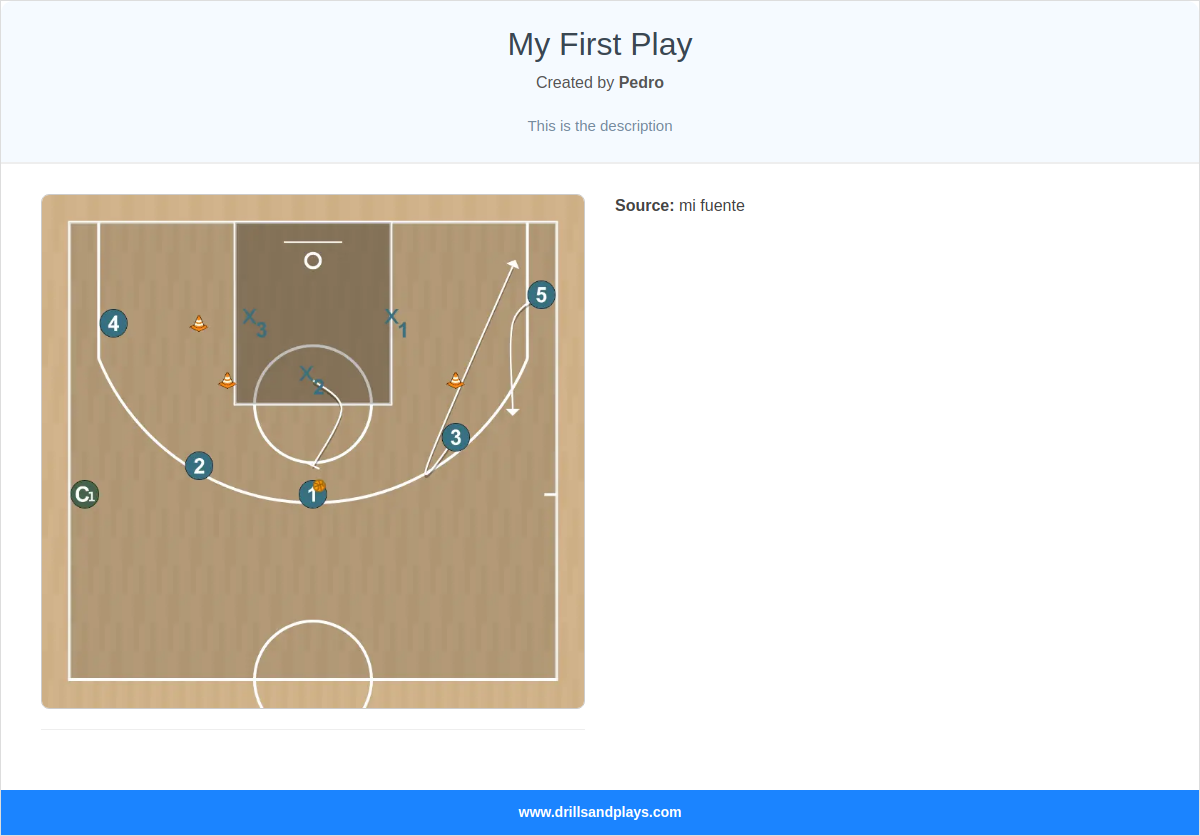Click the player 2 marker on the court
The height and width of the screenshot is (836, 1200).
point(198,465)
